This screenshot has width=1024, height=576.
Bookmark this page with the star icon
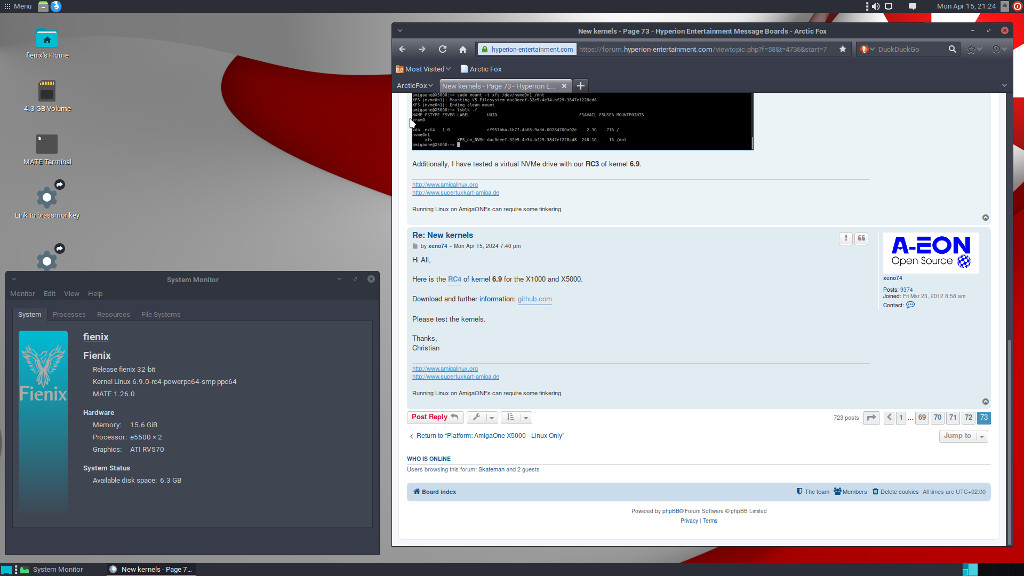[x=842, y=49]
